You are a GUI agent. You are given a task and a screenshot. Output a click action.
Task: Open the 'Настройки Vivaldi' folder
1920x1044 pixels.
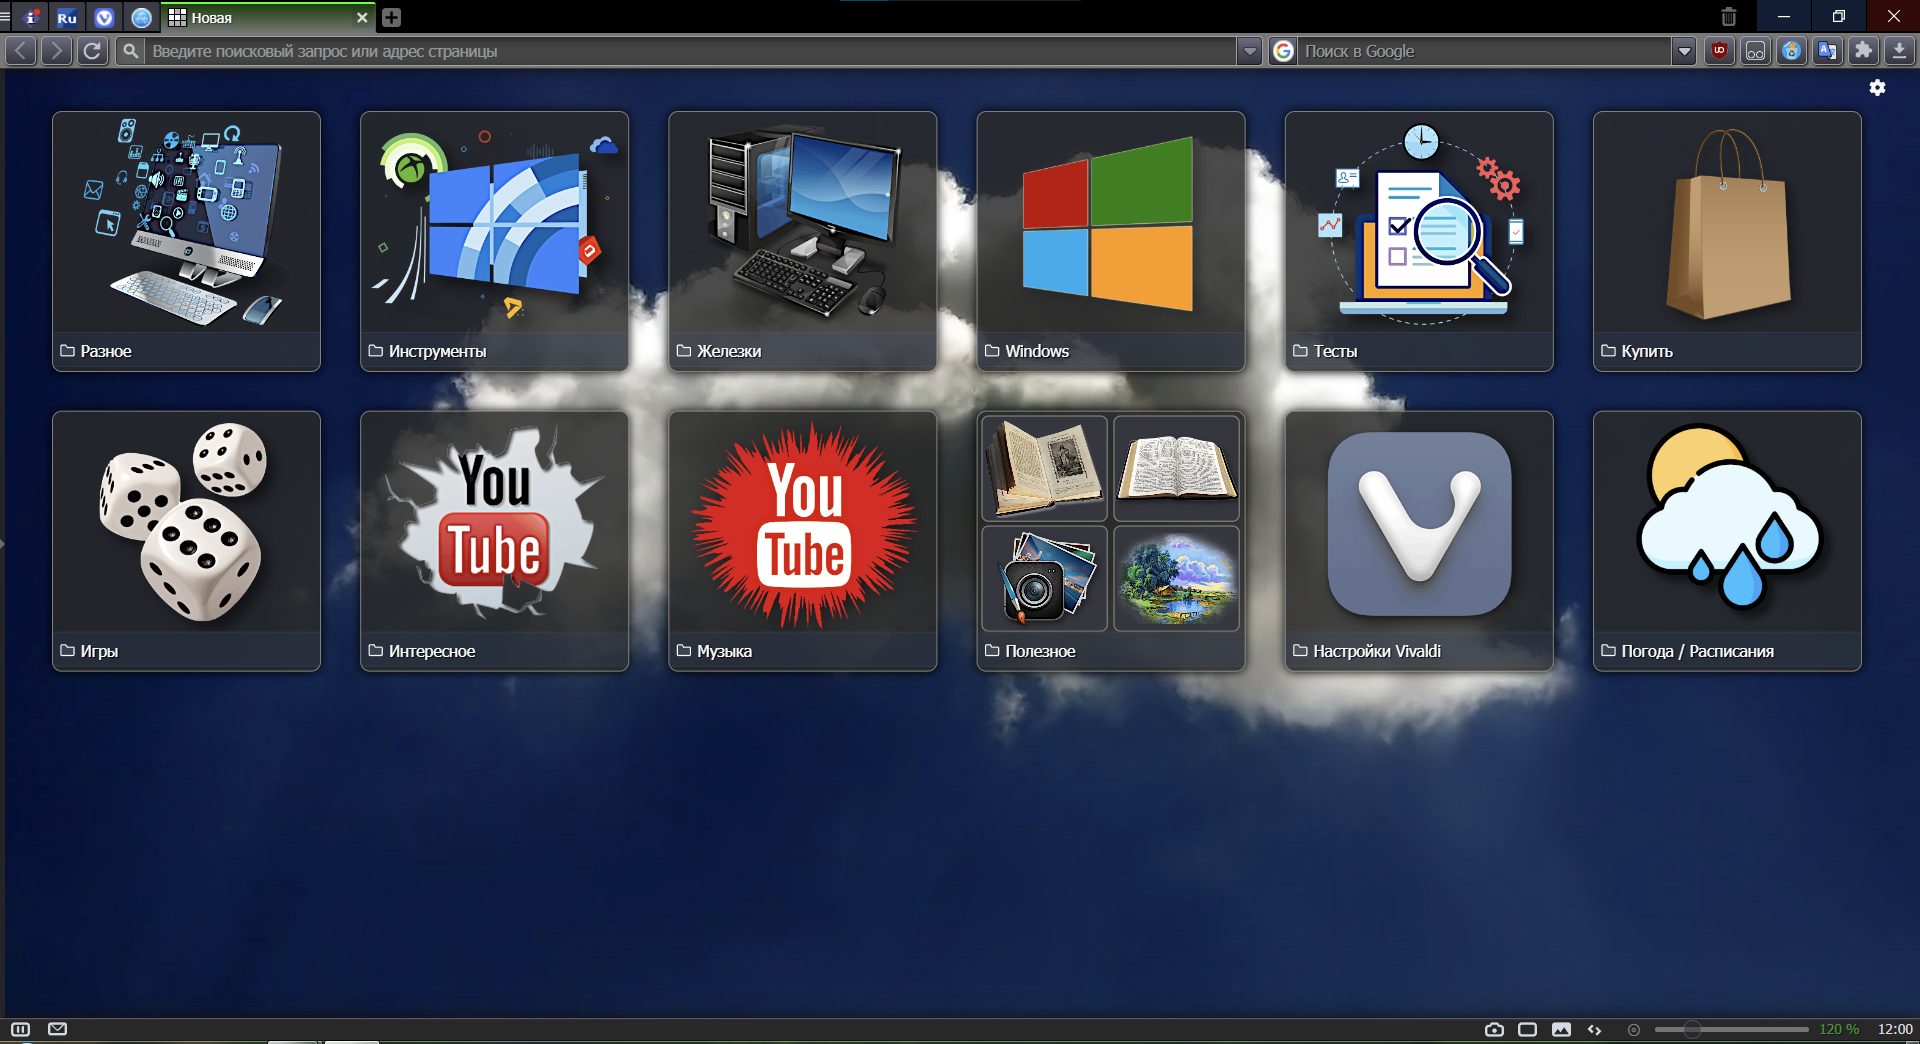(x=1419, y=541)
